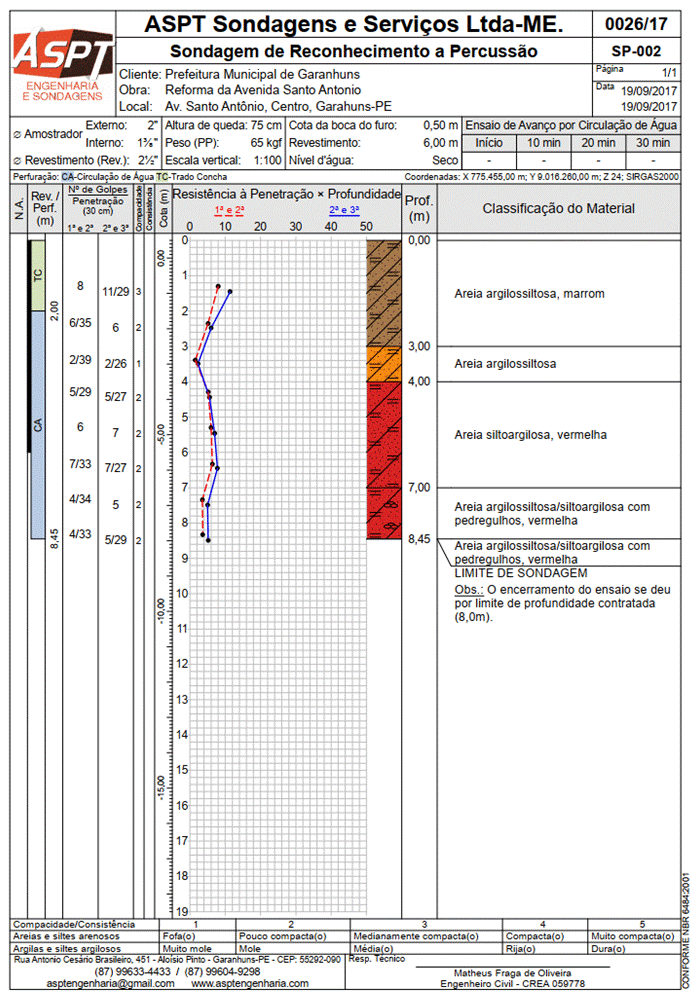The height and width of the screenshot is (996, 690).
Task: Click the legend entry Medianamente compacta(o)
Action: pyautogui.click(x=416, y=936)
